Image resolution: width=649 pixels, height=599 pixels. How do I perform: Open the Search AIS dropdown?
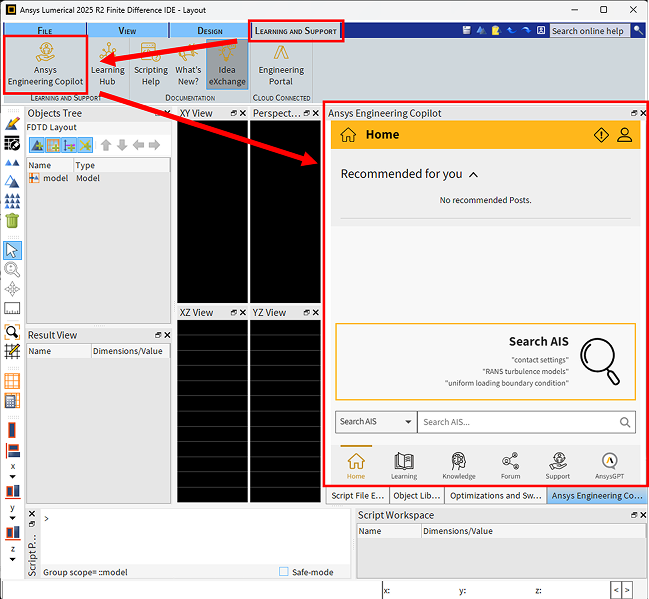click(375, 422)
